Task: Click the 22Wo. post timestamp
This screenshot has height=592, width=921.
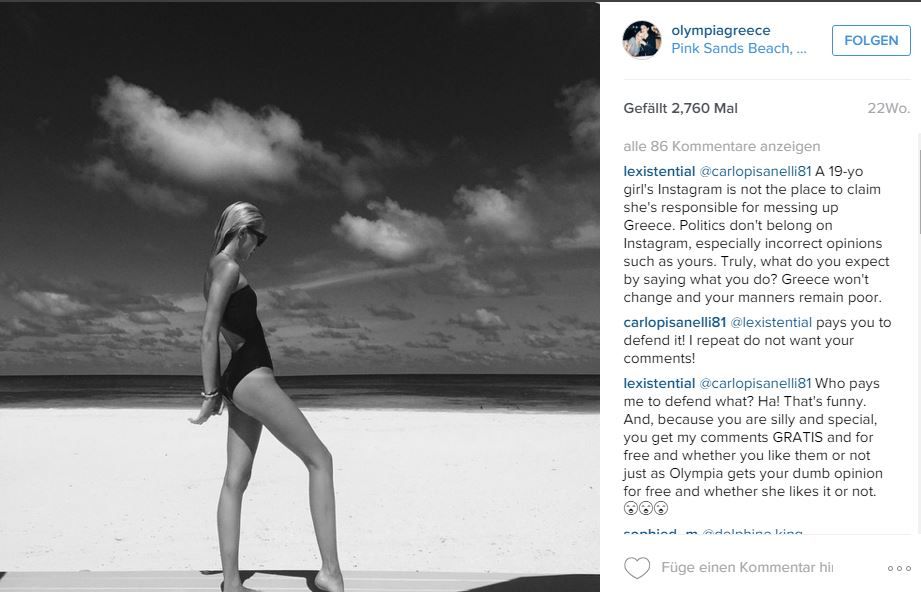Action: click(x=888, y=109)
